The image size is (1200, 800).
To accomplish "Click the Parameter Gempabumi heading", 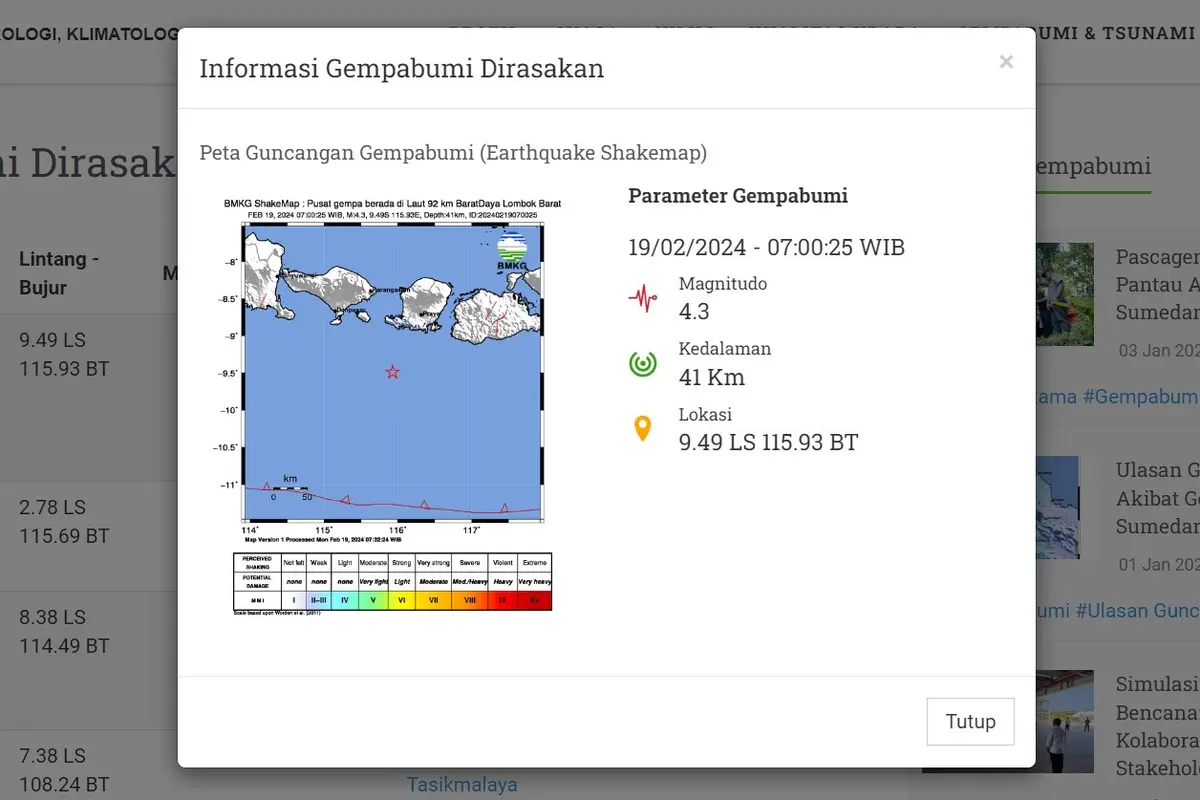I will pos(738,196).
